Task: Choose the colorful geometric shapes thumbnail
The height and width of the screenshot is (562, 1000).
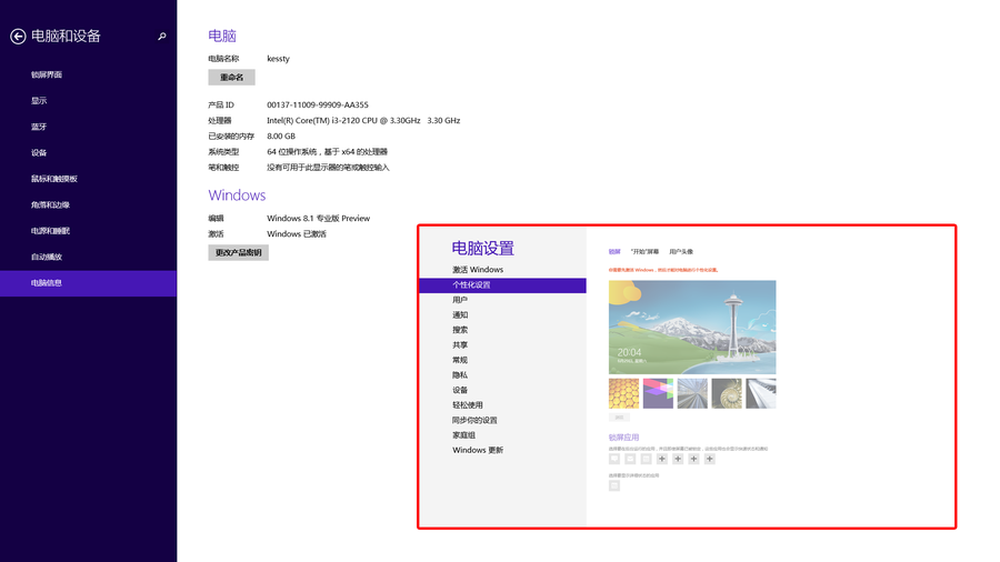Action: point(658,394)
